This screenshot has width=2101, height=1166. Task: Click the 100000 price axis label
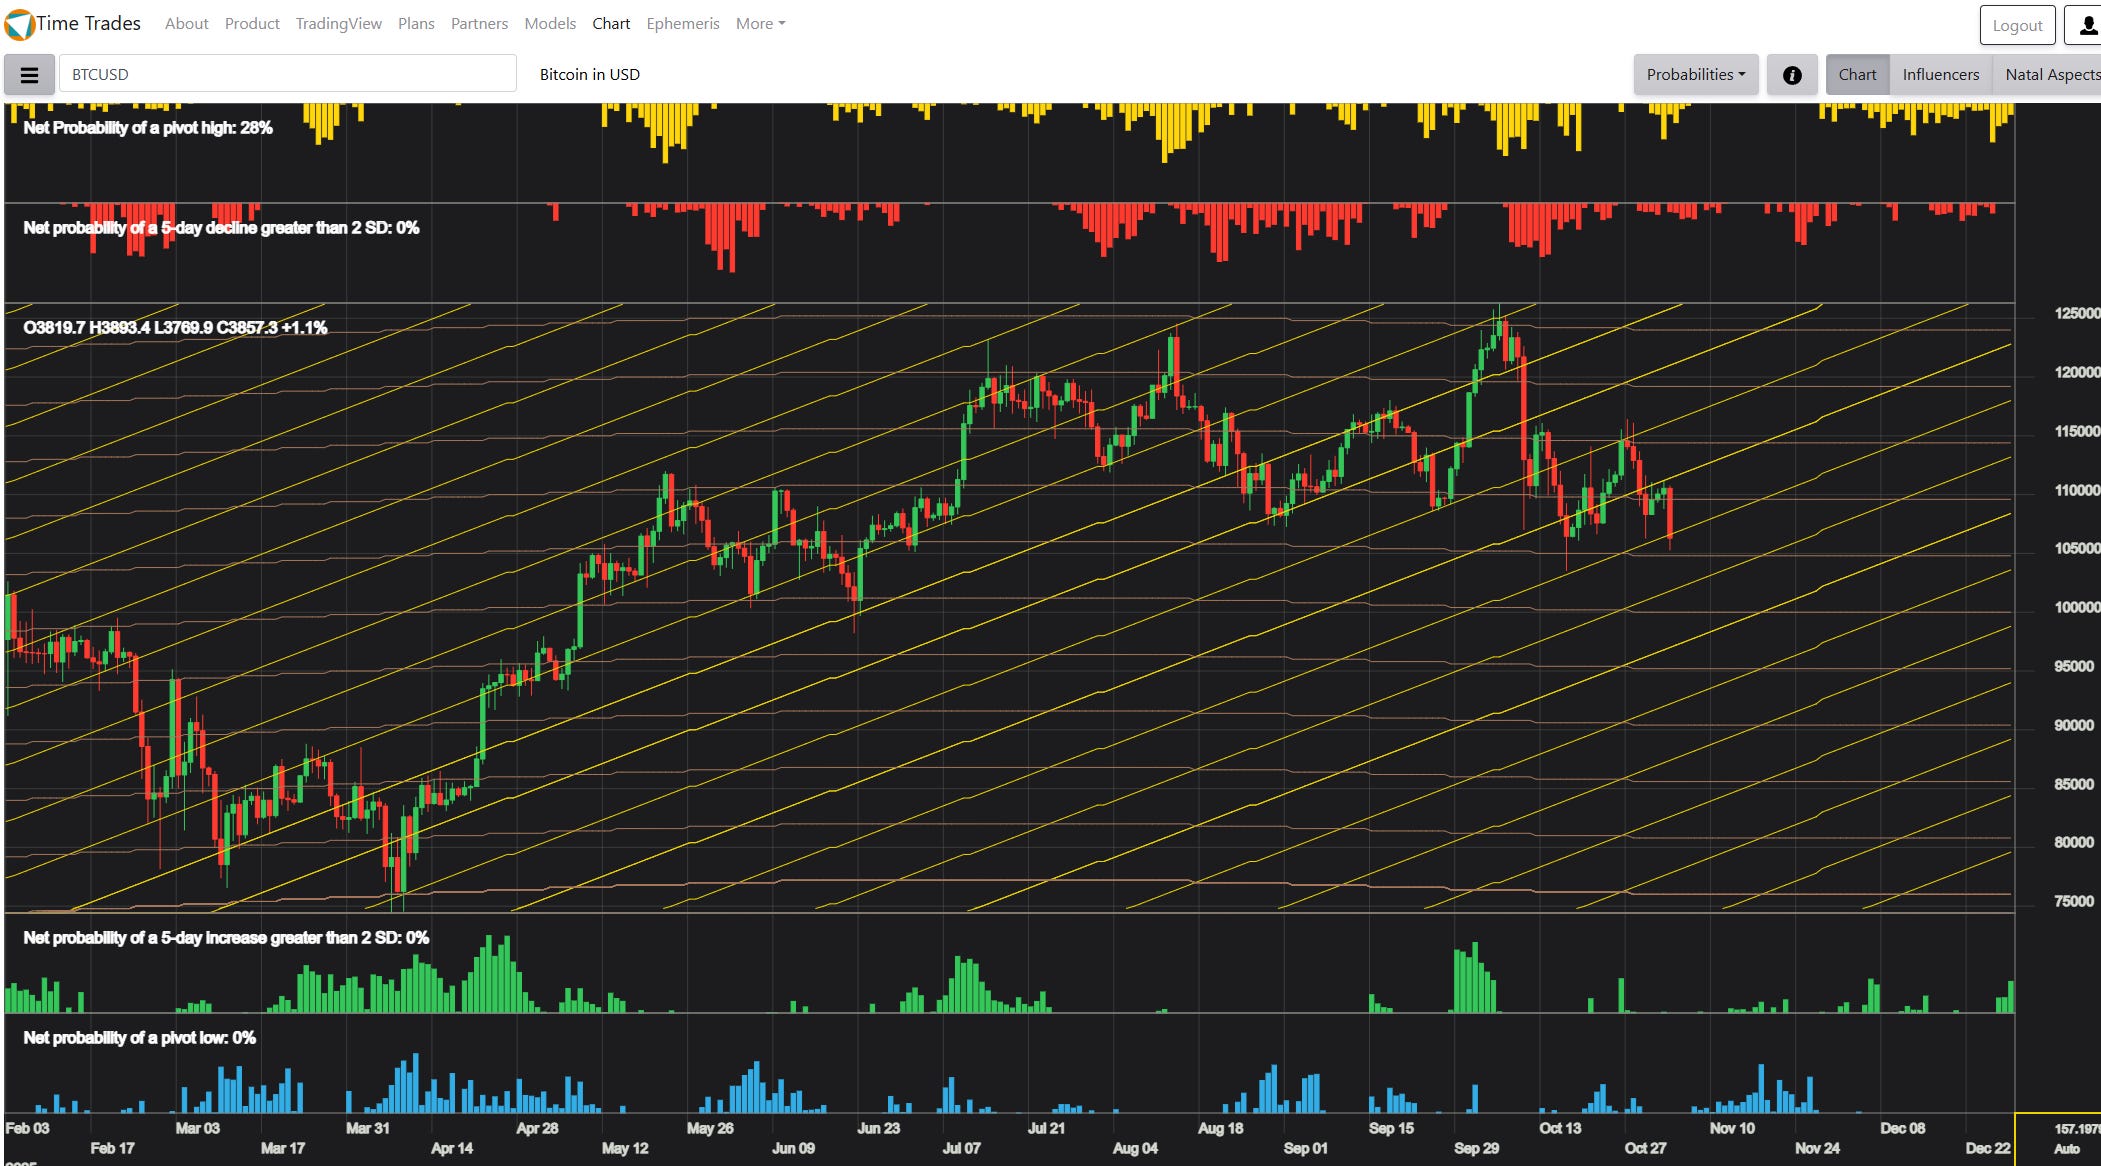(x=2076, y=608)
